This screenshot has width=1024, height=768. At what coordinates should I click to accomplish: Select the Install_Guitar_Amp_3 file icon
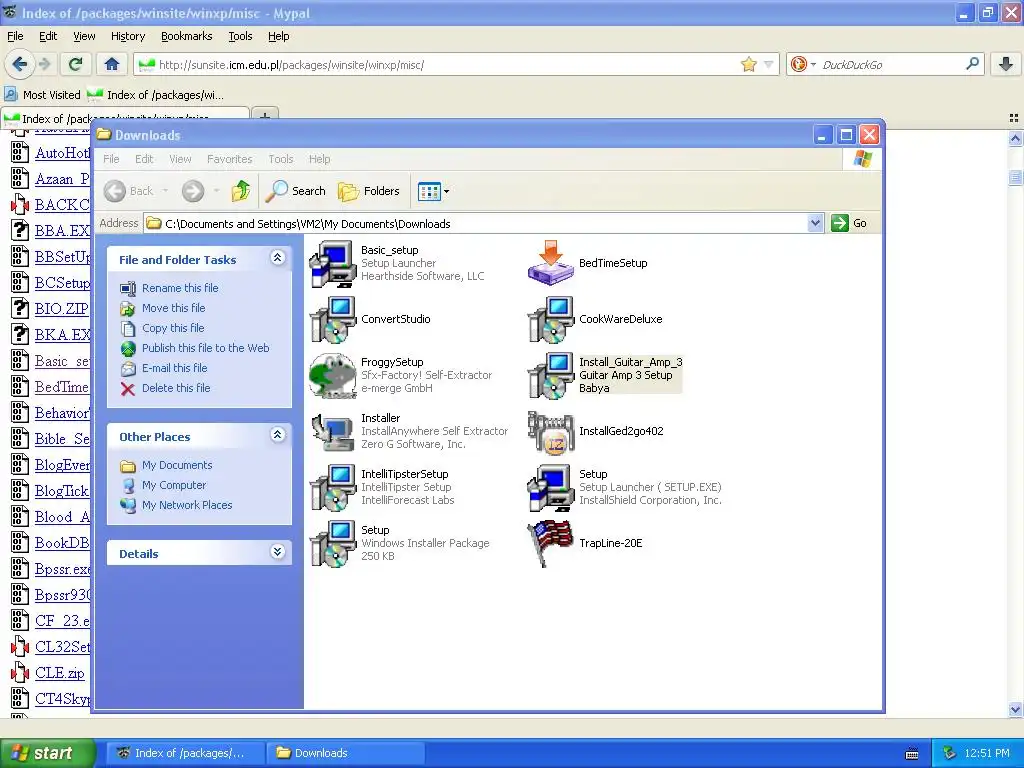click(x=551, y=376)
